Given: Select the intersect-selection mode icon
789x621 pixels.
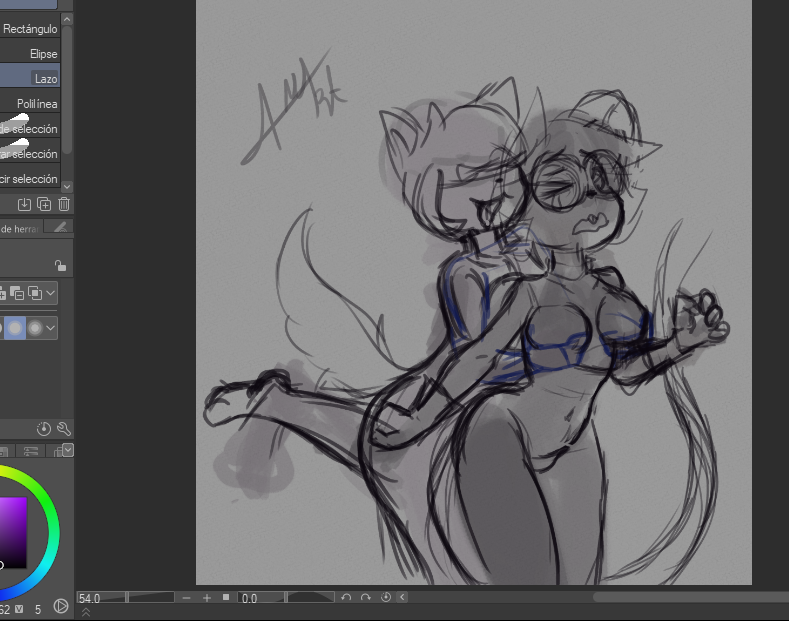Looking at the screenshot, I should 35,293.
